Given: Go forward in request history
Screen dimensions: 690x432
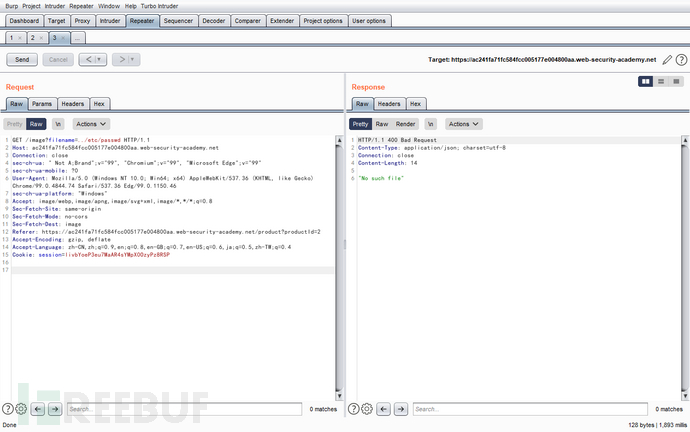Looking at the screenshot, I should tap(121, 59).
